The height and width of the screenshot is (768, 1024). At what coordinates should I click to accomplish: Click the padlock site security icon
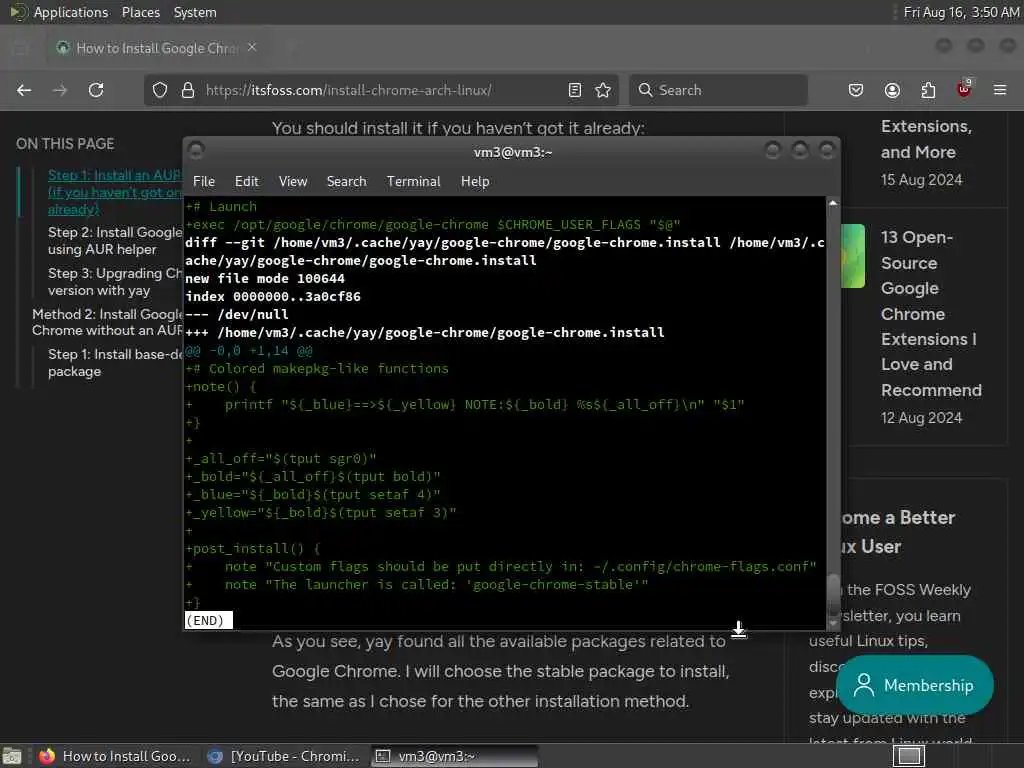(188, 90)
